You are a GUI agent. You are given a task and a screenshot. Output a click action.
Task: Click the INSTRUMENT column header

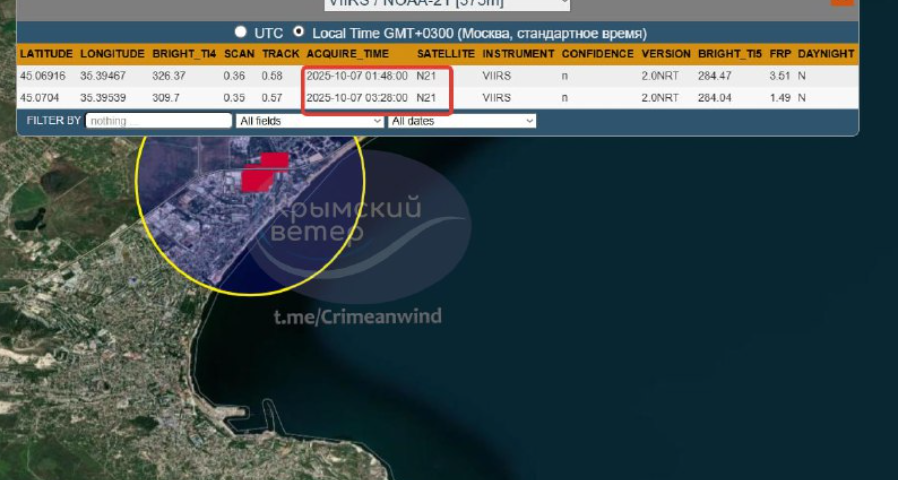517,53
